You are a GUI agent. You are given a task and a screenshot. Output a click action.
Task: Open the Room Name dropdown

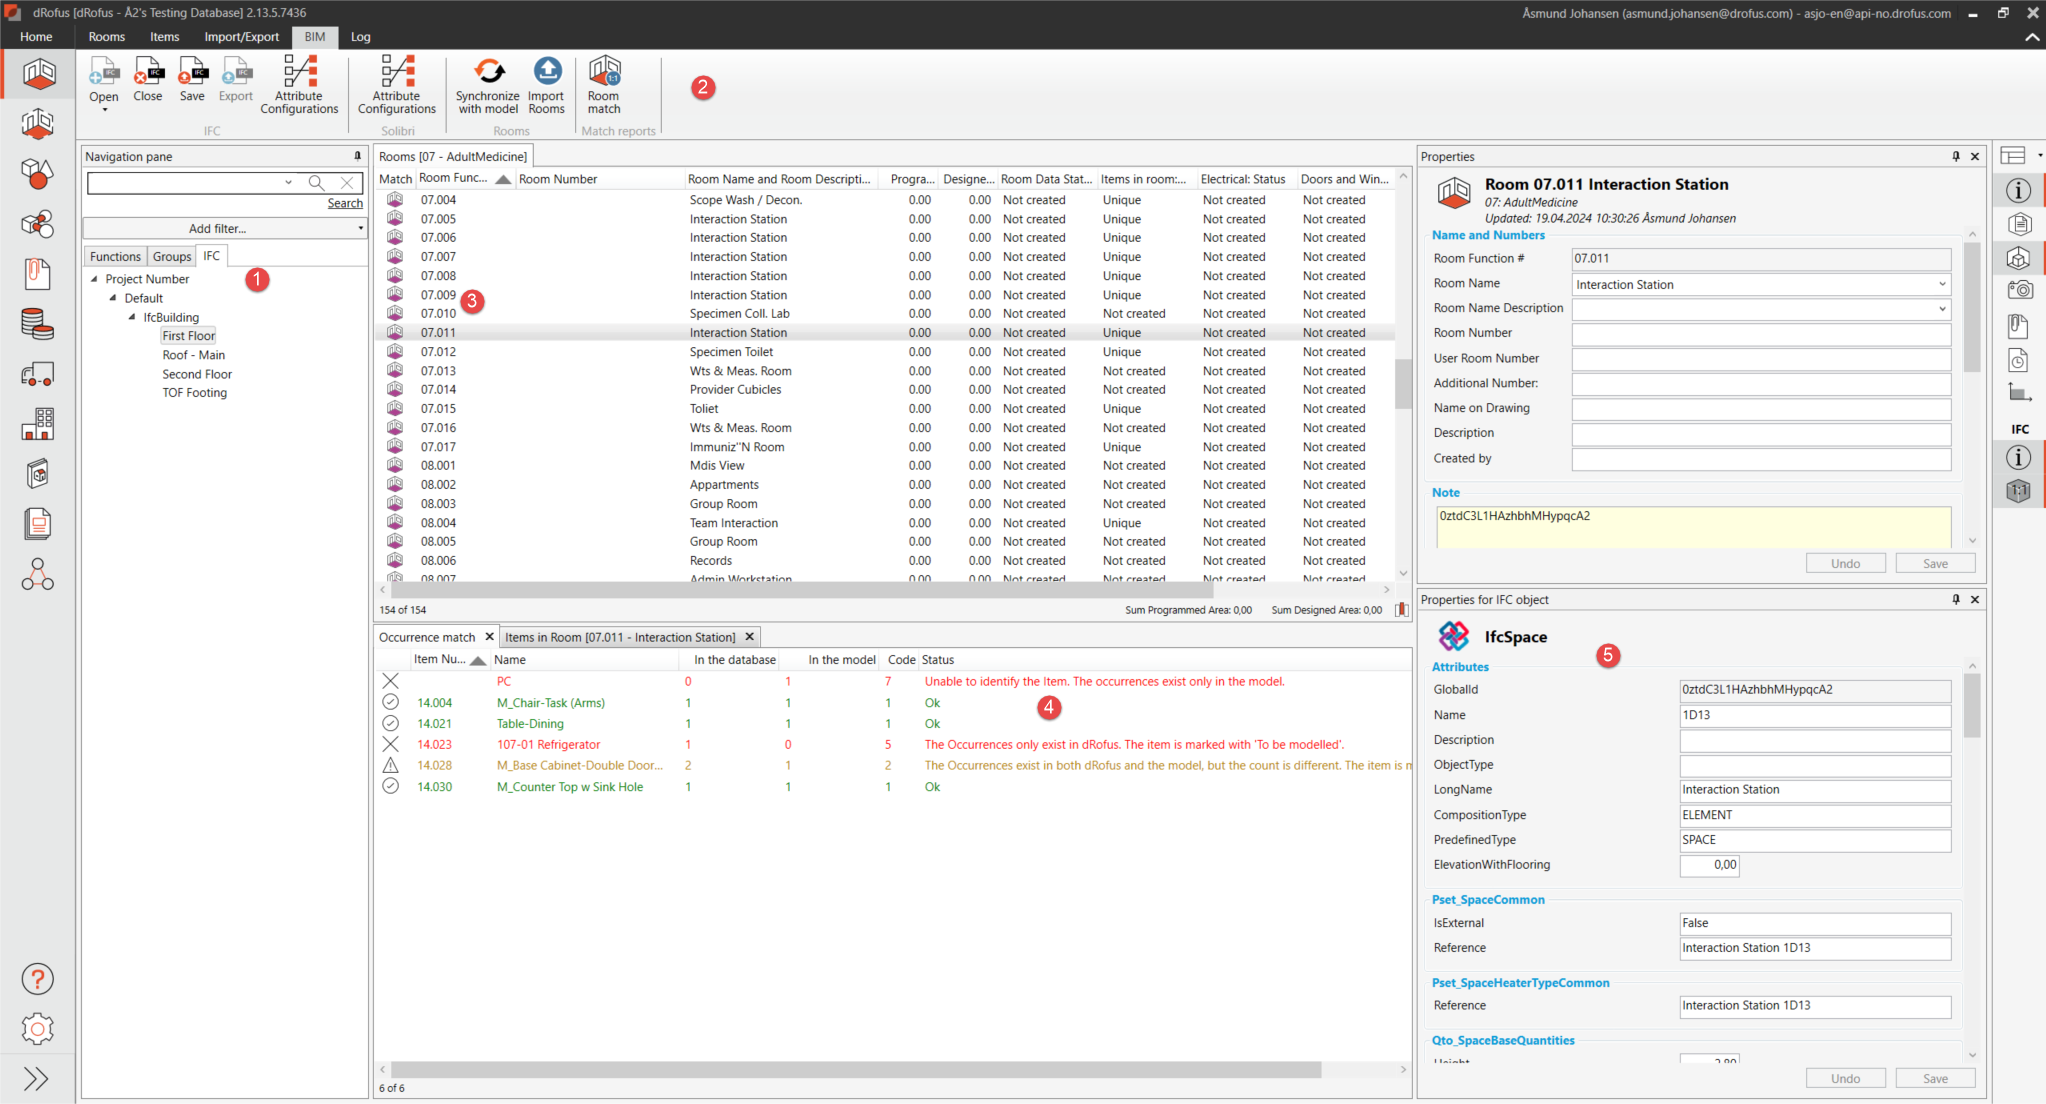(1942, 284)
